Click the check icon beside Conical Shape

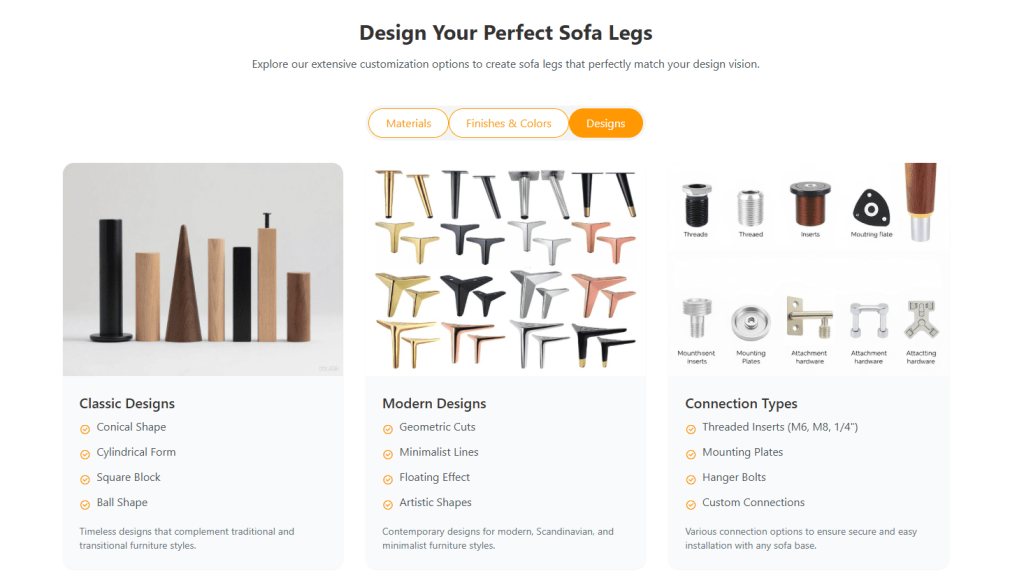tap(86, 427)
